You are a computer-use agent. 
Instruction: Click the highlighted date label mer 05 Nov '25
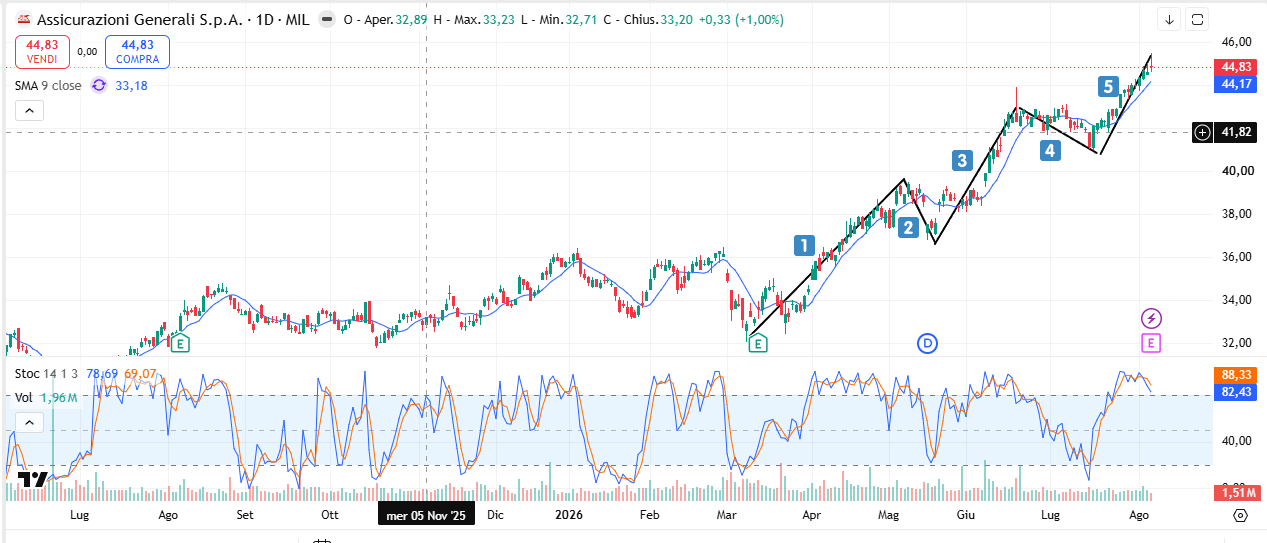(427, 515)
